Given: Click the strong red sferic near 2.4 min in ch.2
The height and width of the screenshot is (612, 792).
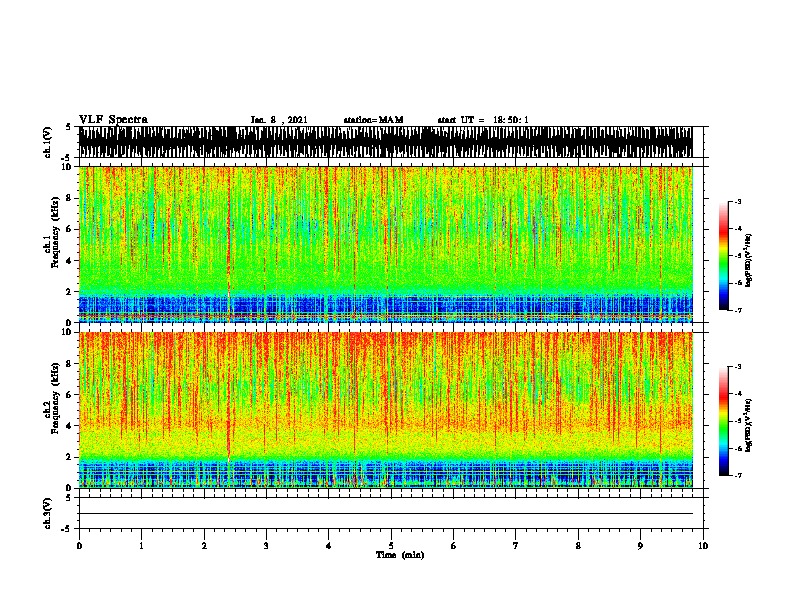Looking at the screenshot, I should pos(229,399).
